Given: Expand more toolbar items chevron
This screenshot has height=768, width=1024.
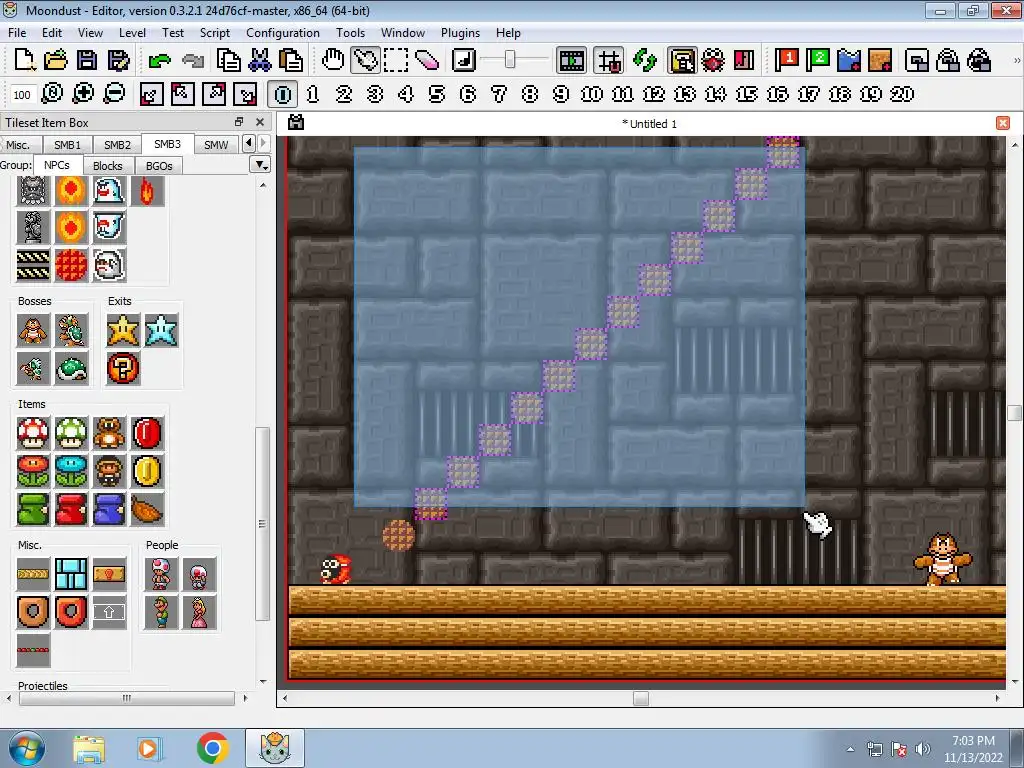Looking at the screenshot, I should tap(1016, 60).
